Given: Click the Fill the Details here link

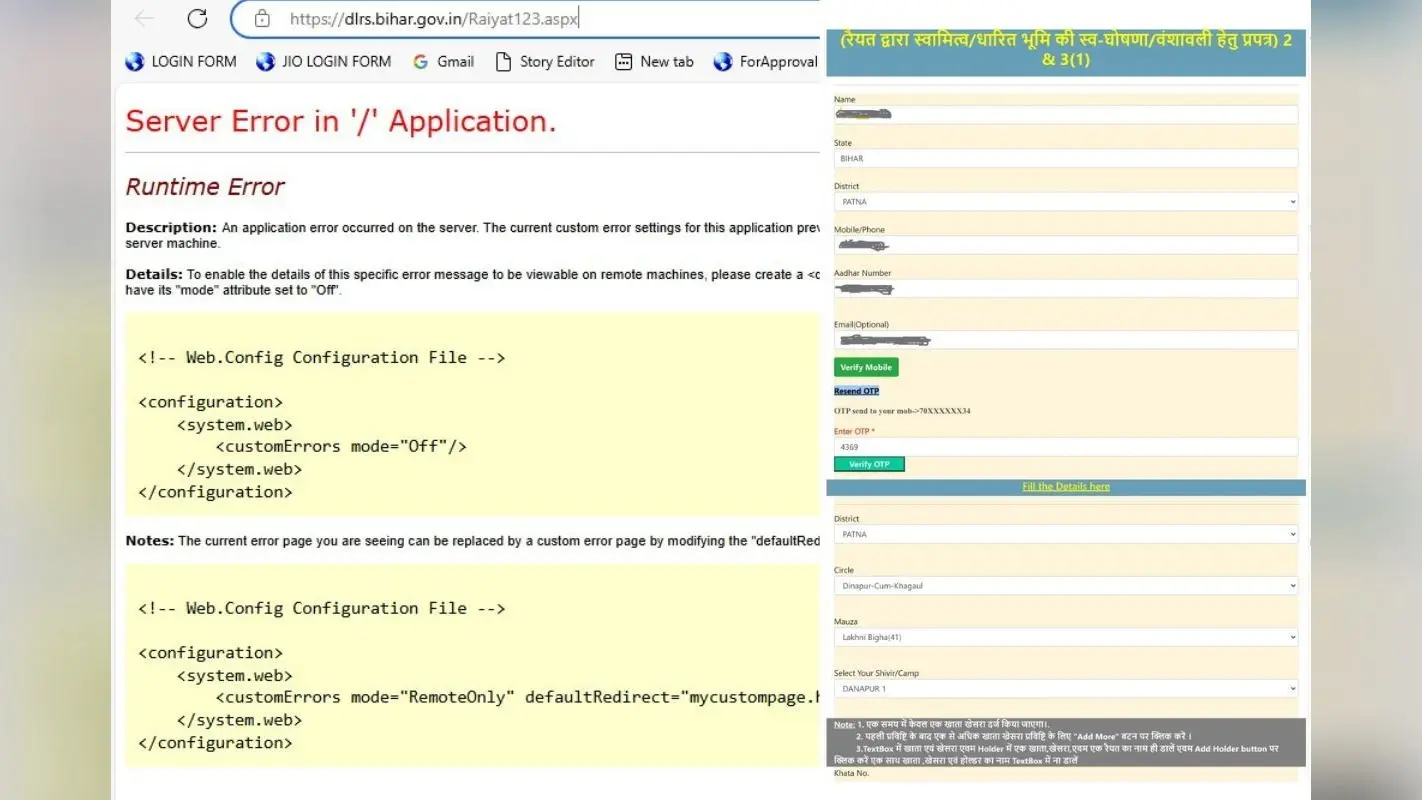Looking at the screenshot, I should click(1066, 487).
